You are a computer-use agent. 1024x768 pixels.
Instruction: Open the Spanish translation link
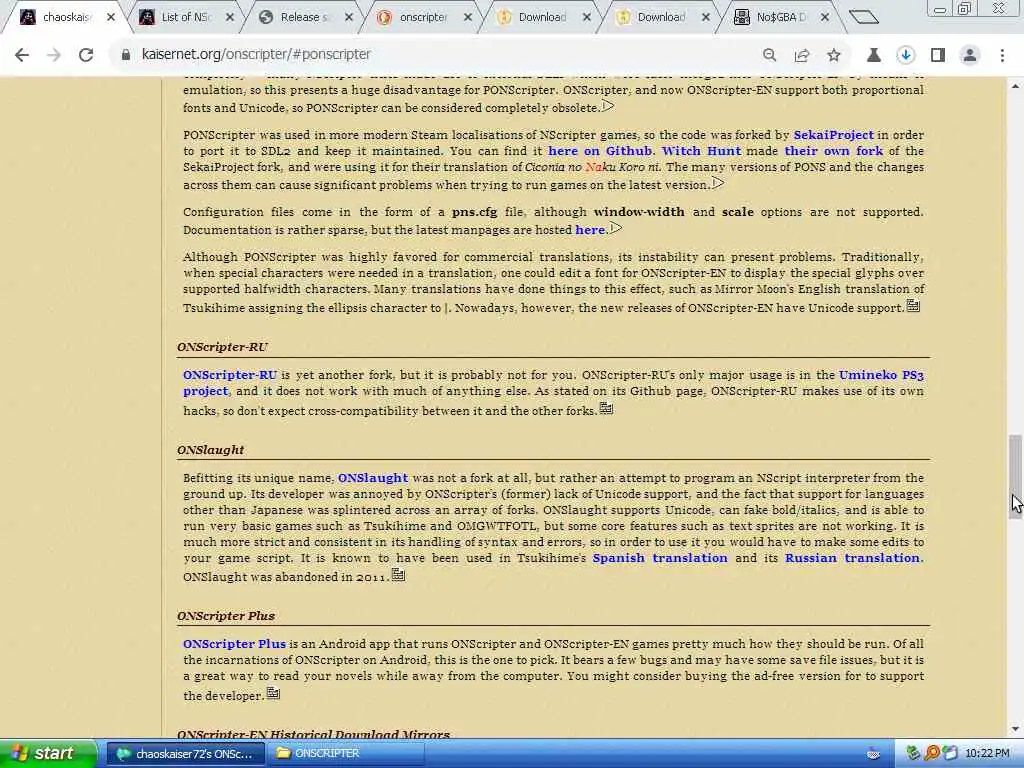660,558
